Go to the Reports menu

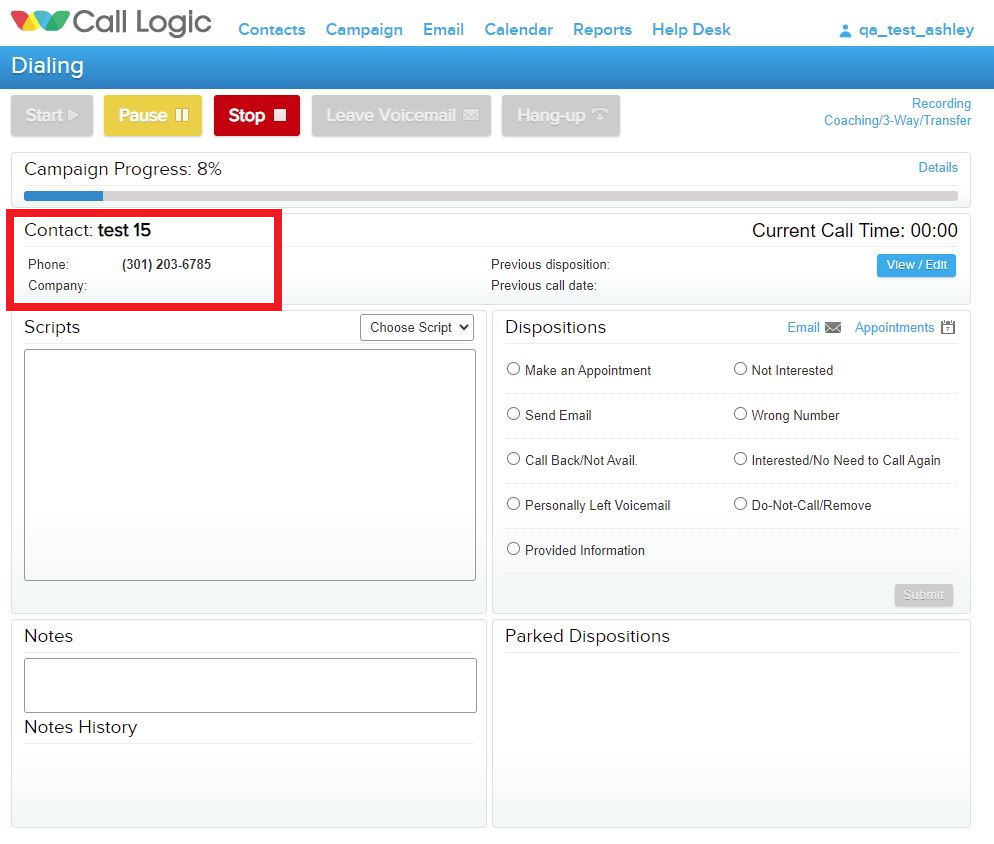pyautogui.click(x=602, y=30)
